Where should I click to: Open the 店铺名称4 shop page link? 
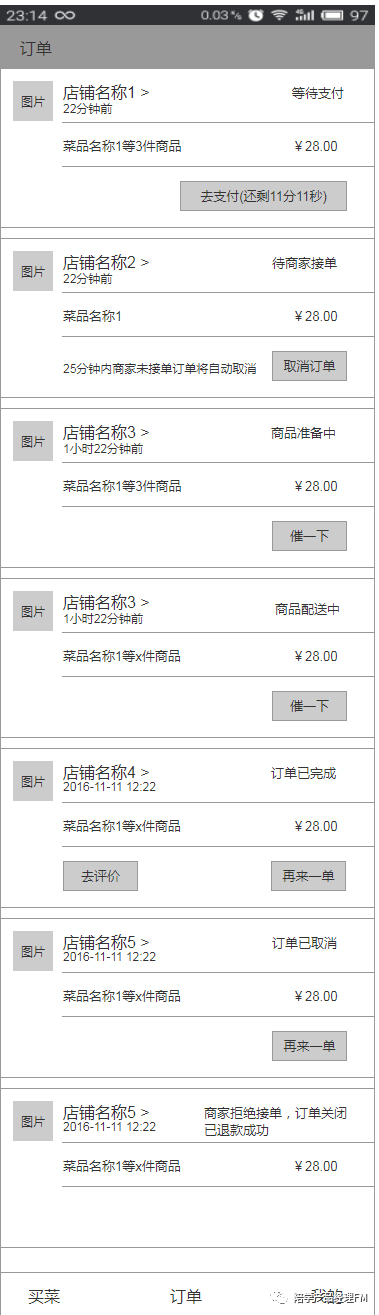pyautogui.click(x=106, y=773)
